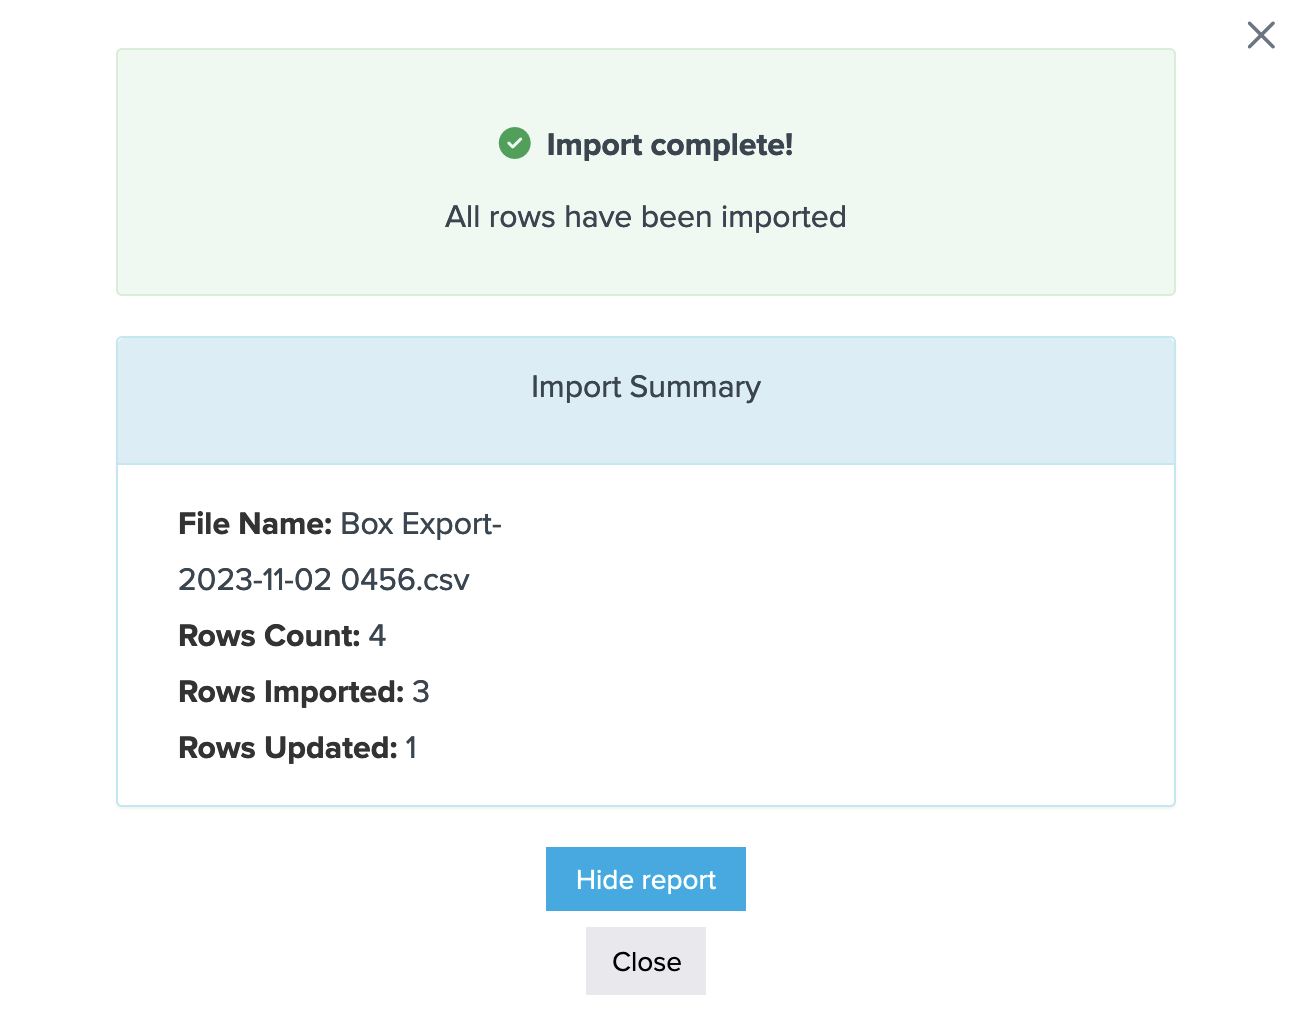Screen dimensions: 1294x1036
Task: Click the word 'report' on the blue button
Action: click(680, 880)
